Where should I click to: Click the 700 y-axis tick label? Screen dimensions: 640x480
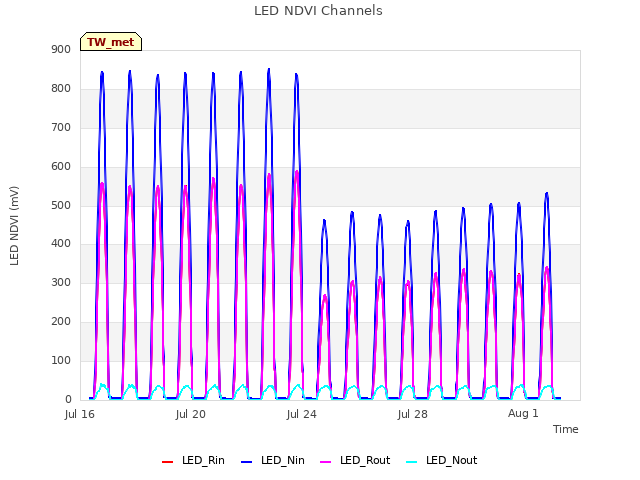(61, 128)
